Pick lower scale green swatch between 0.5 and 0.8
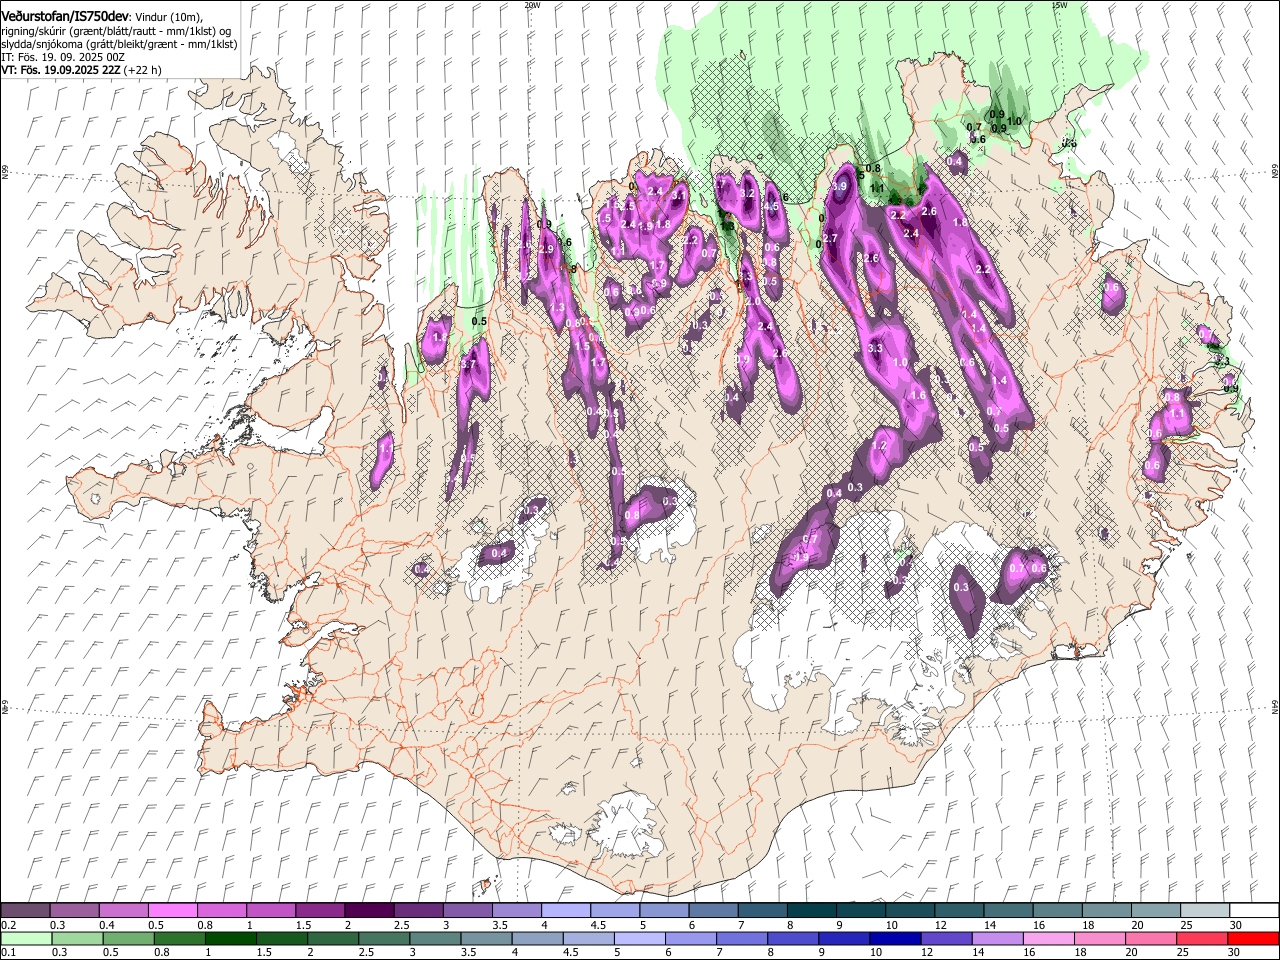 pos(128,938)
